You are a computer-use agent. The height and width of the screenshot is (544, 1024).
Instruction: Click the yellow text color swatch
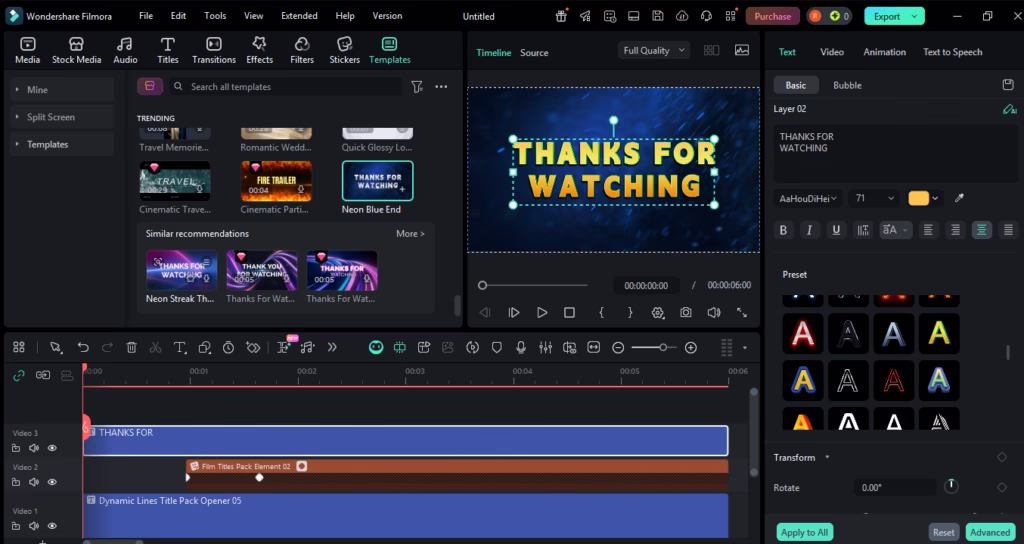(x=918, y=198)
